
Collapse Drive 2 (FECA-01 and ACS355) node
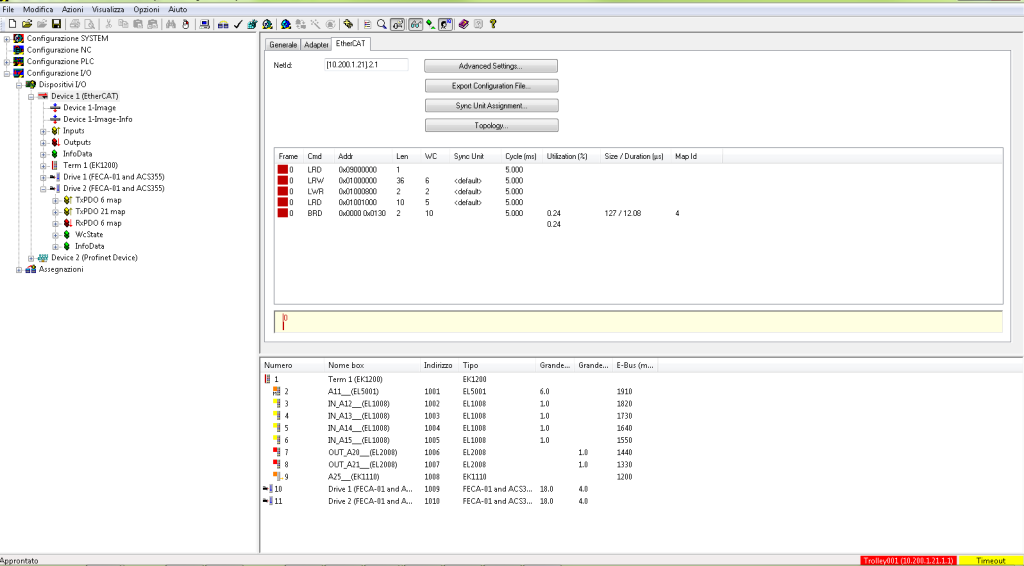coord(43,189)
